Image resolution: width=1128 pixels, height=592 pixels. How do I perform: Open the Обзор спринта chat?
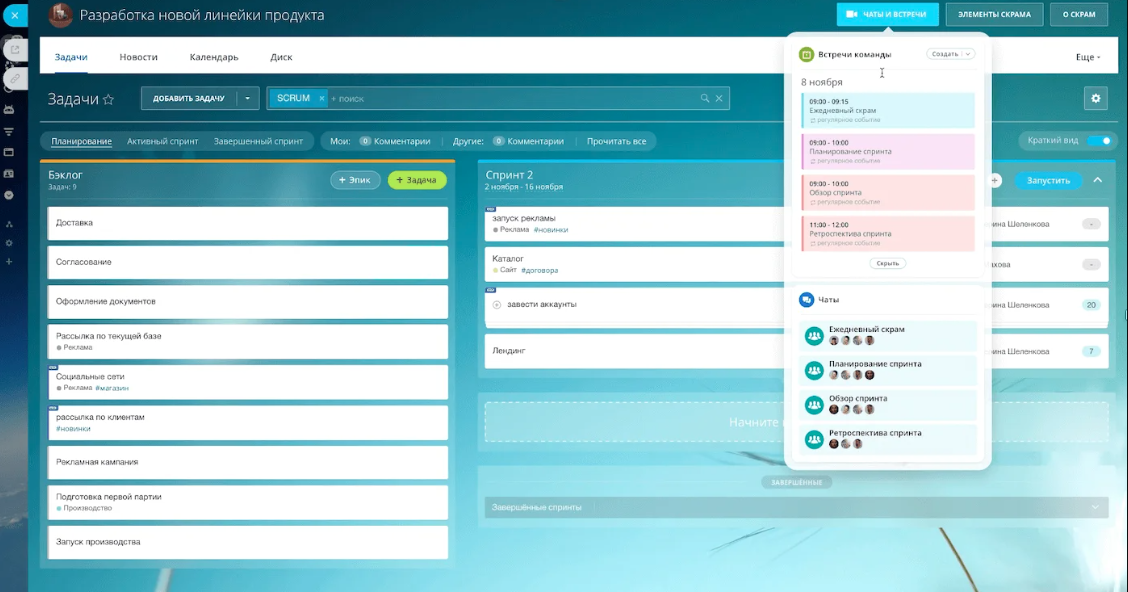[888, 404]
